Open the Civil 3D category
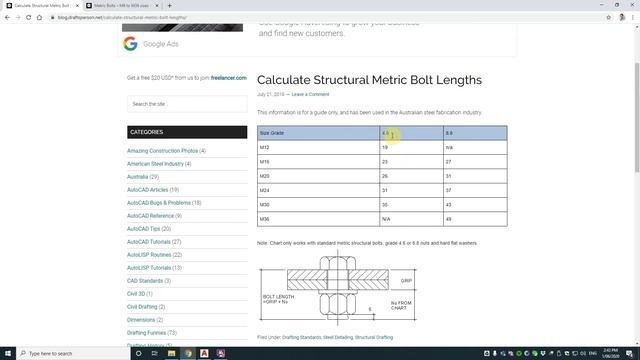 click(136, 294)
